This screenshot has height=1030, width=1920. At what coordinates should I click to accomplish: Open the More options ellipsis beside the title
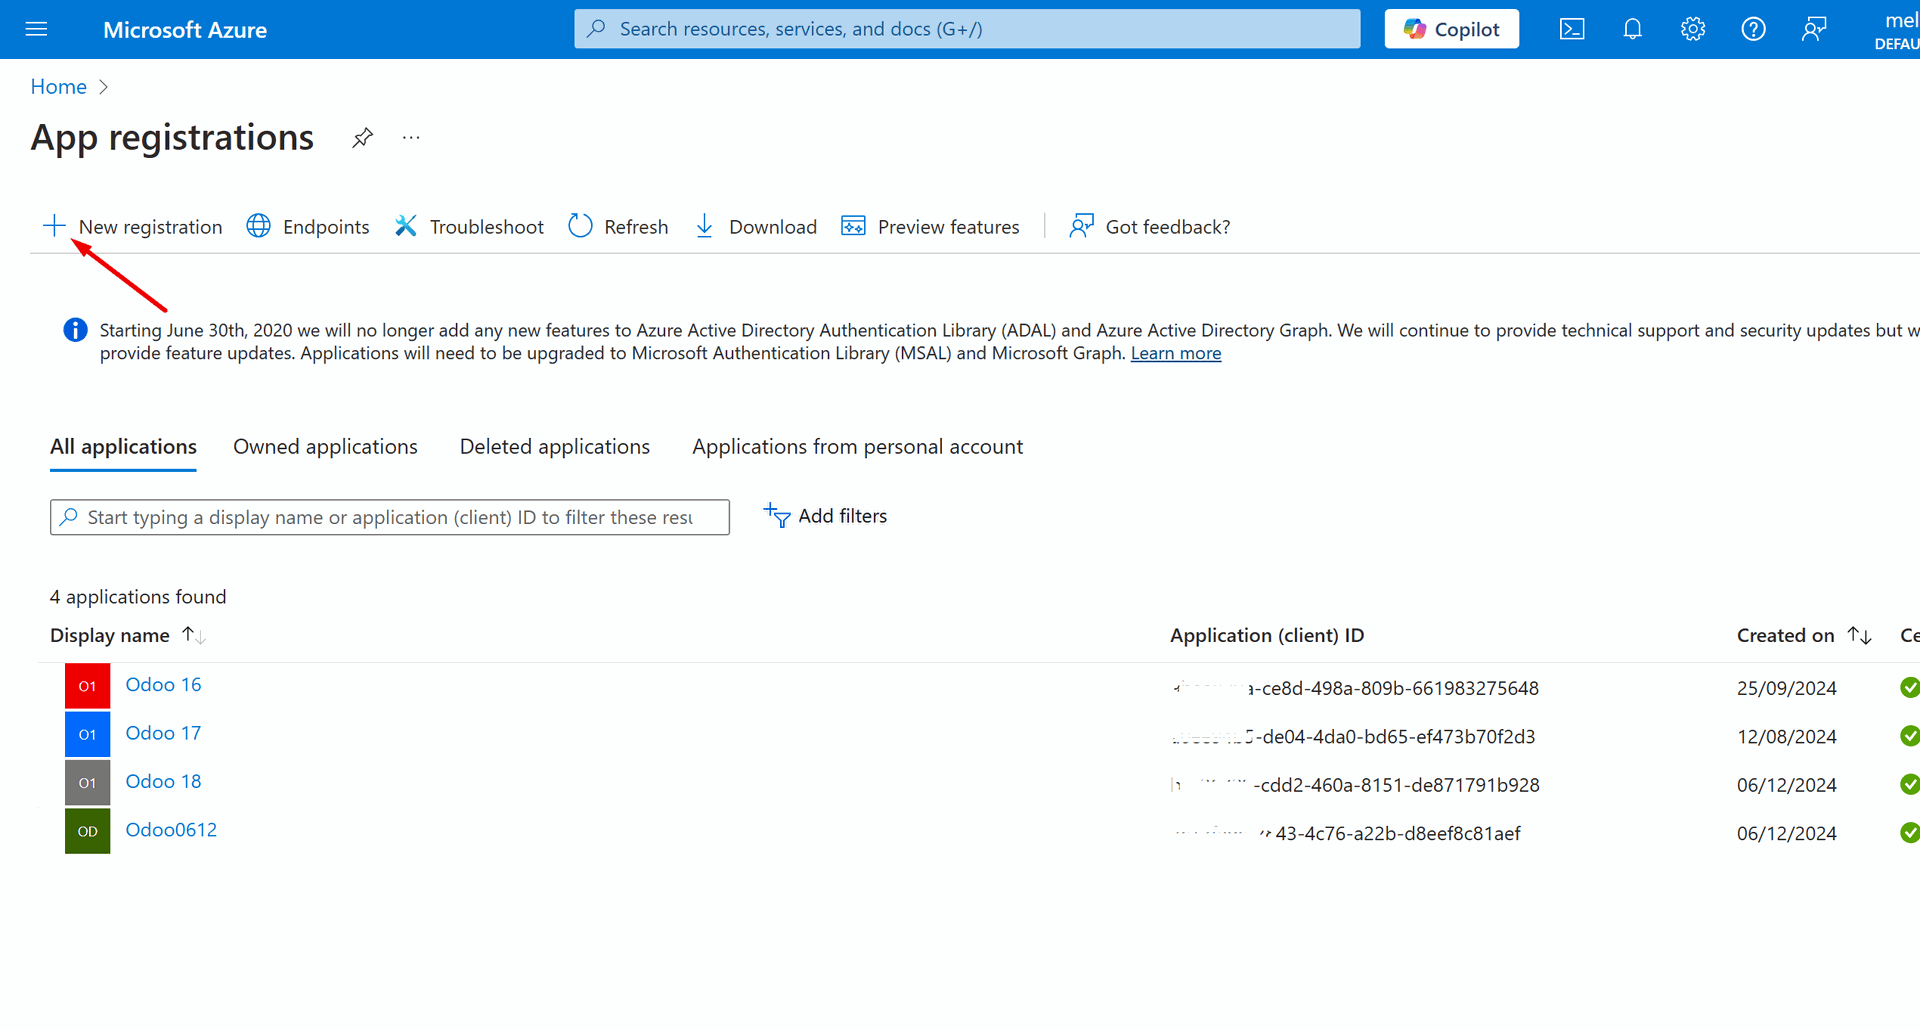click(411, 138)
